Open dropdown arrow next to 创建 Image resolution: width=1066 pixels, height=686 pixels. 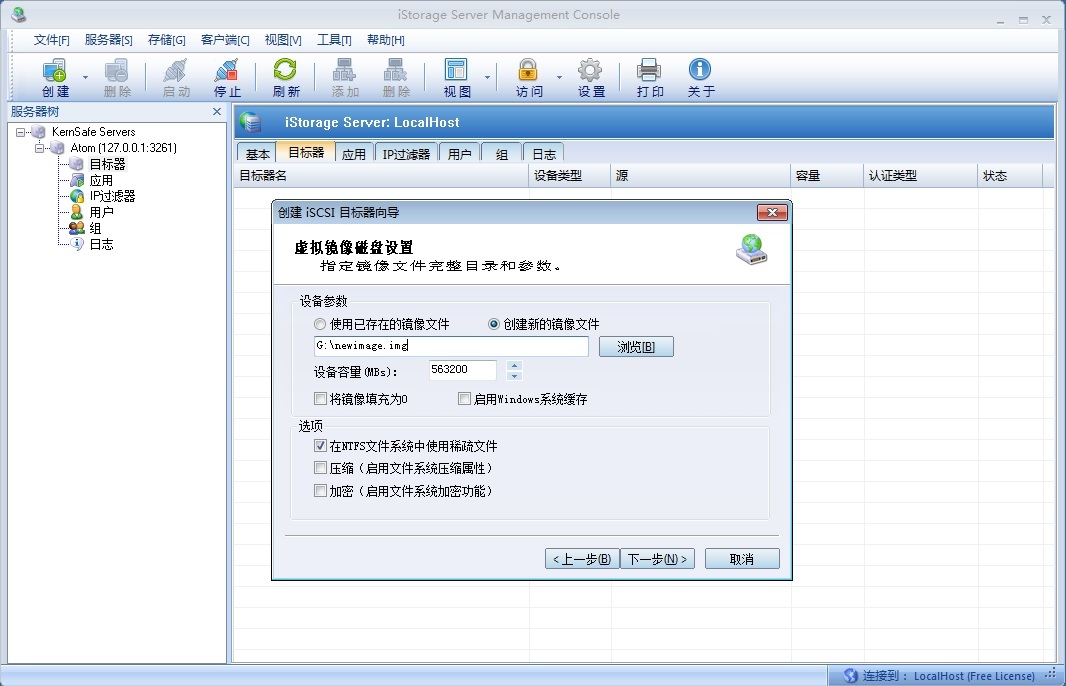tap(85, 78)
